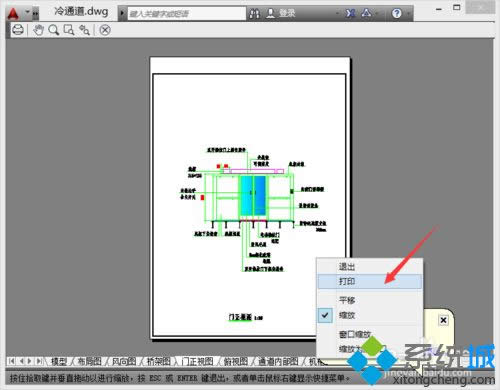The height and width of the screenshot is (390, 500).
Task: Switch to the 俯视图 tab
Action: click(x=236, y=361)
